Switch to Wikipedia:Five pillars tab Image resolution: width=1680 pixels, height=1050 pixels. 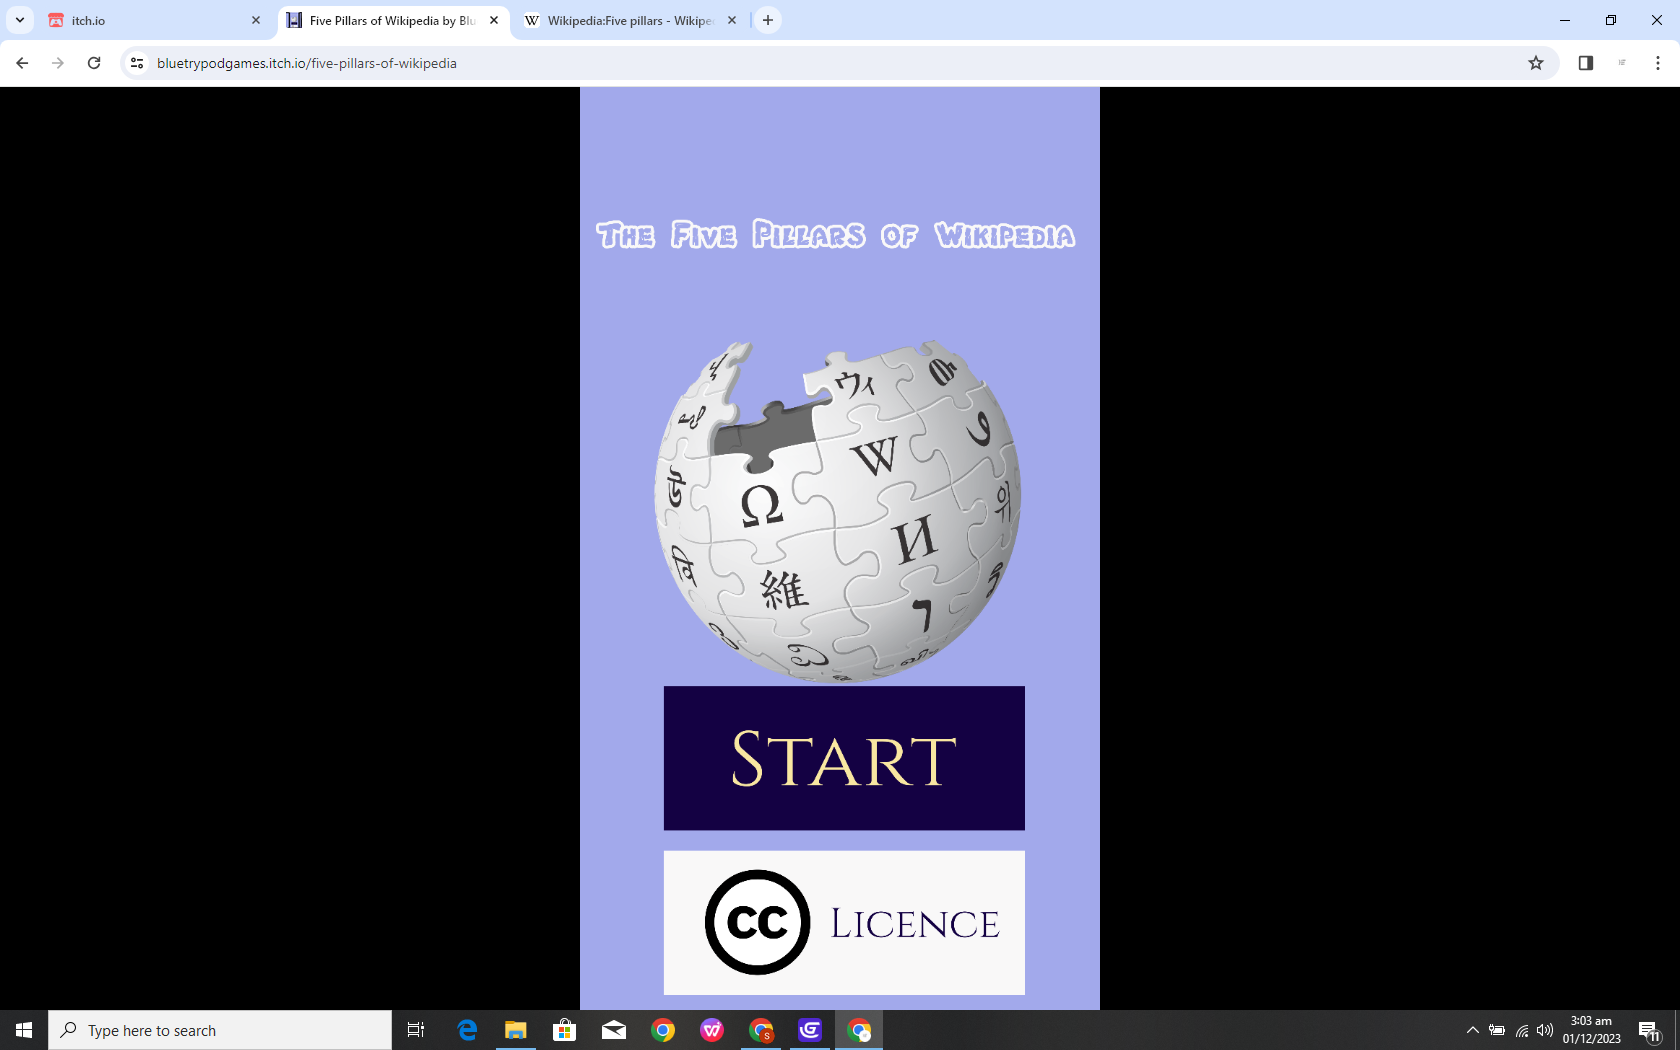point(630,20)
